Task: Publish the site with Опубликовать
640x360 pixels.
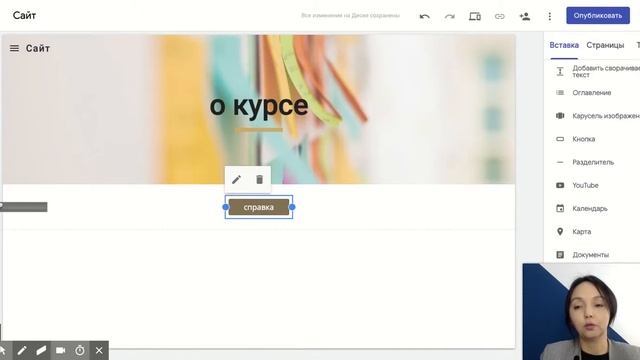Action: (598, 16)
